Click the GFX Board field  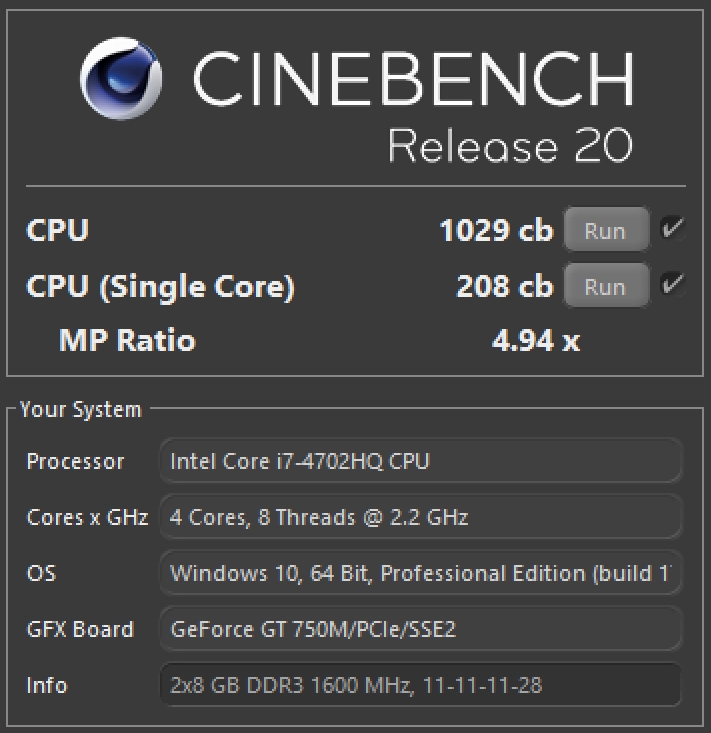click(x=420, y=629)
